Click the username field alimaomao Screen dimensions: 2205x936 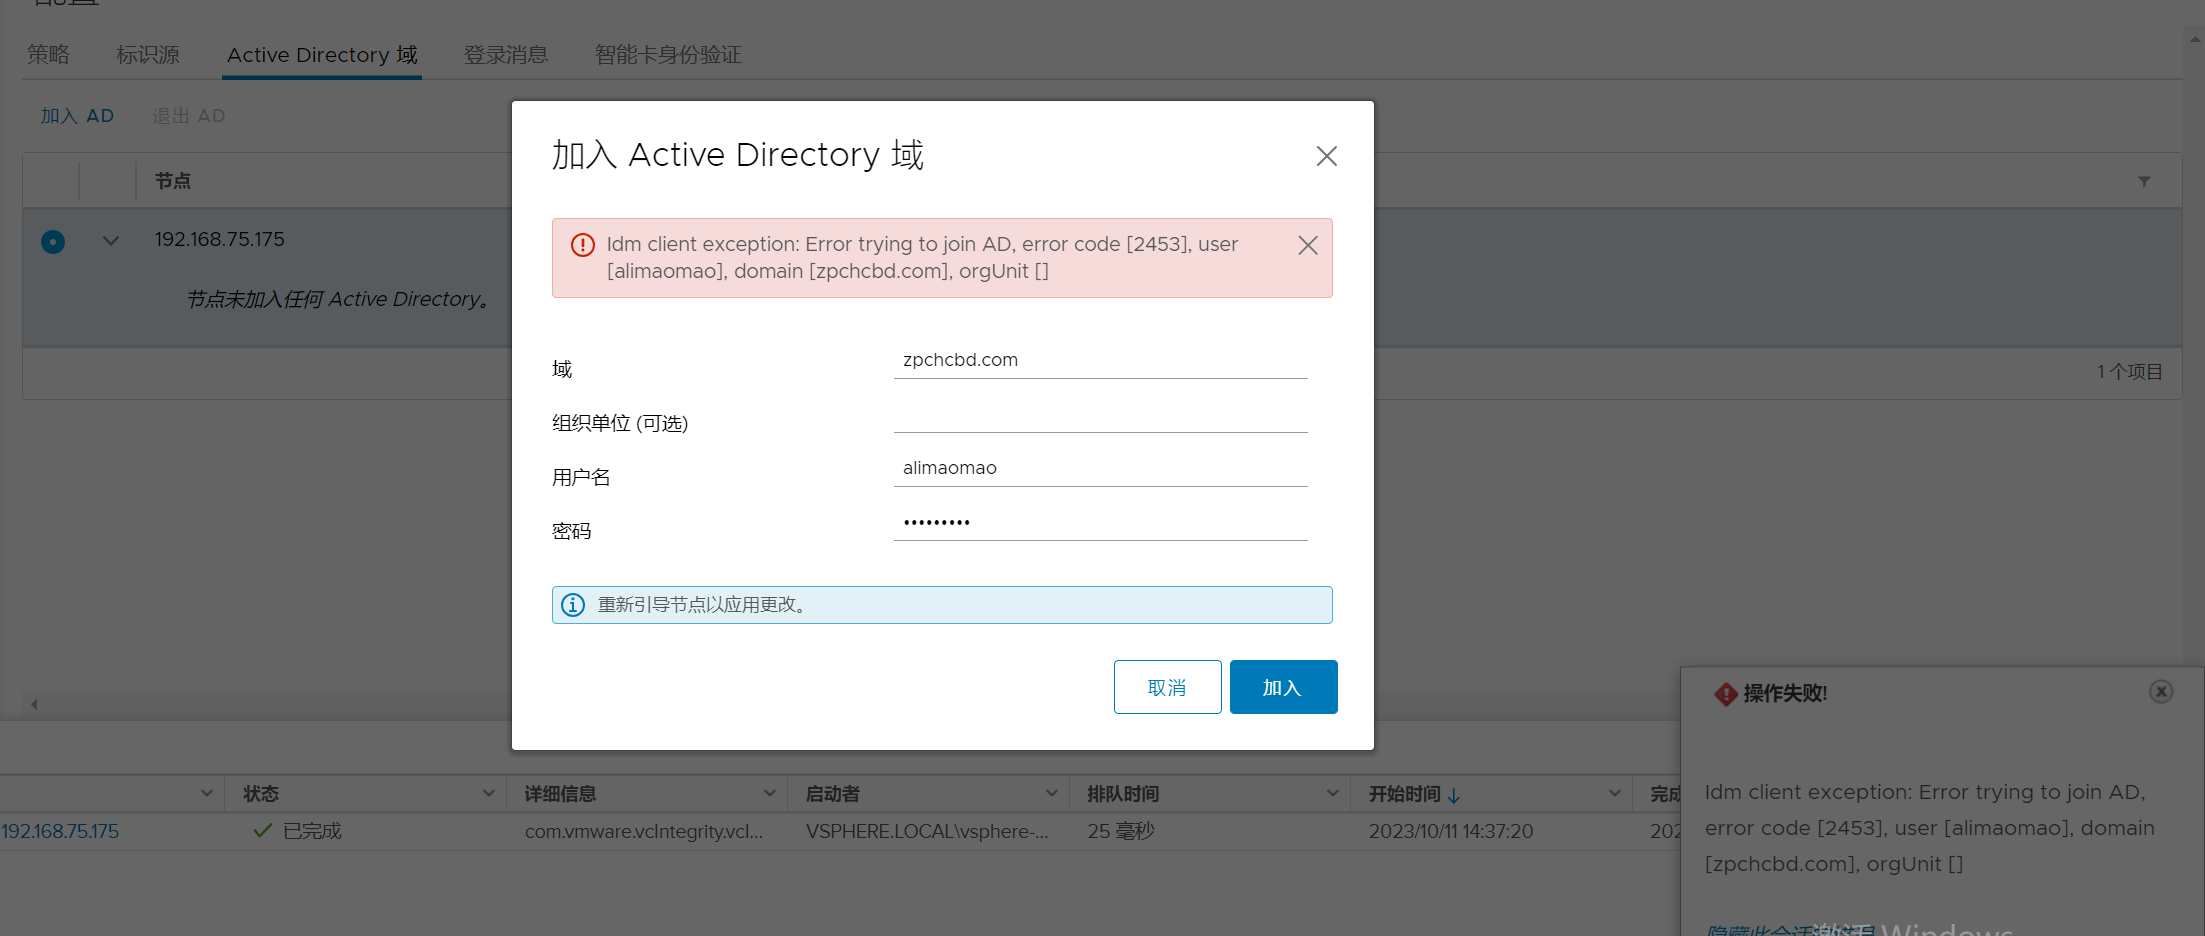tap(1100, 468)
